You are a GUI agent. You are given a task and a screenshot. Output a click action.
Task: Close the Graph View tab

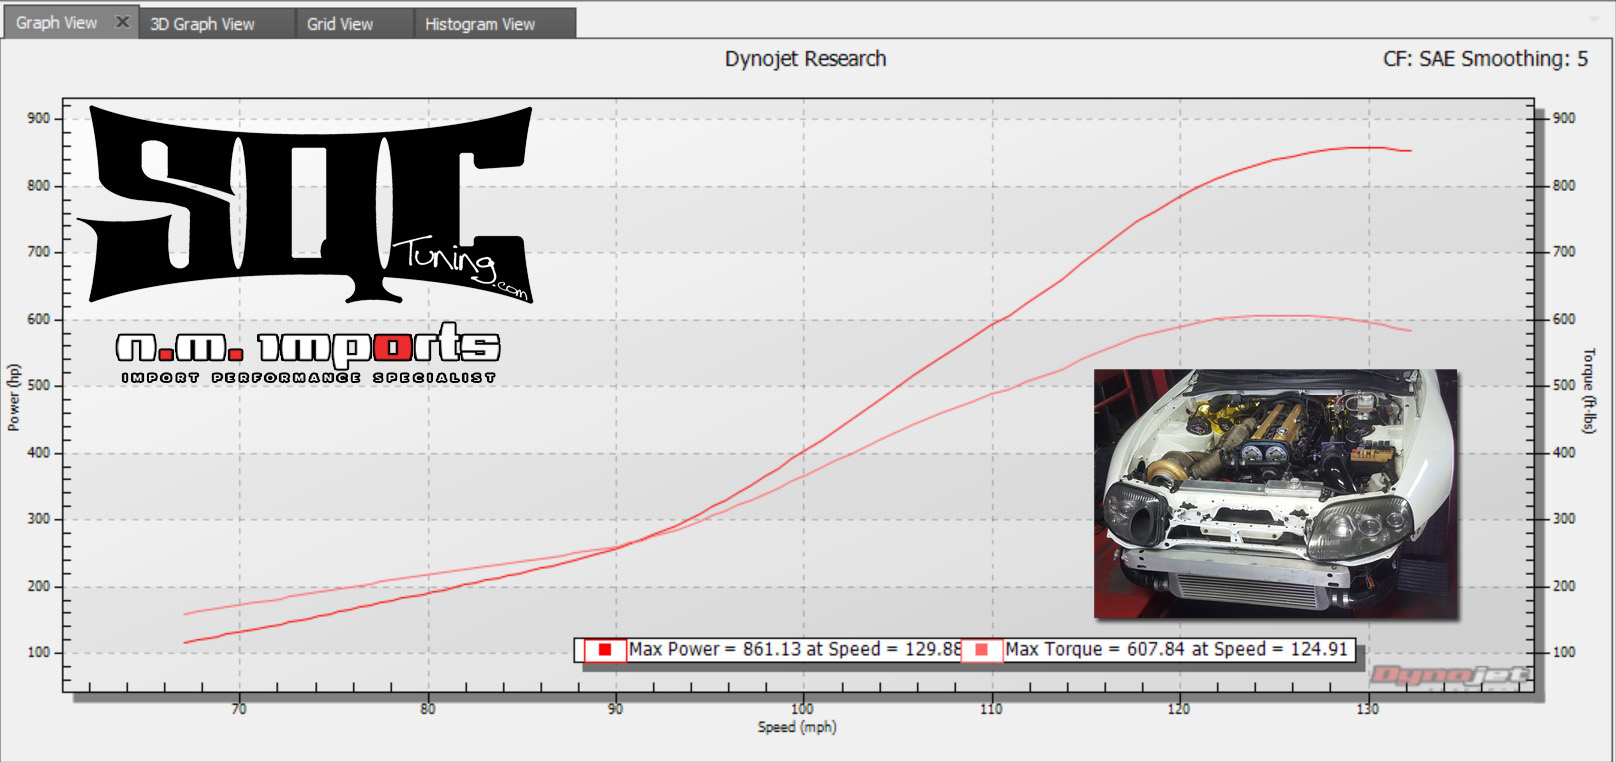tap(122, 22)
